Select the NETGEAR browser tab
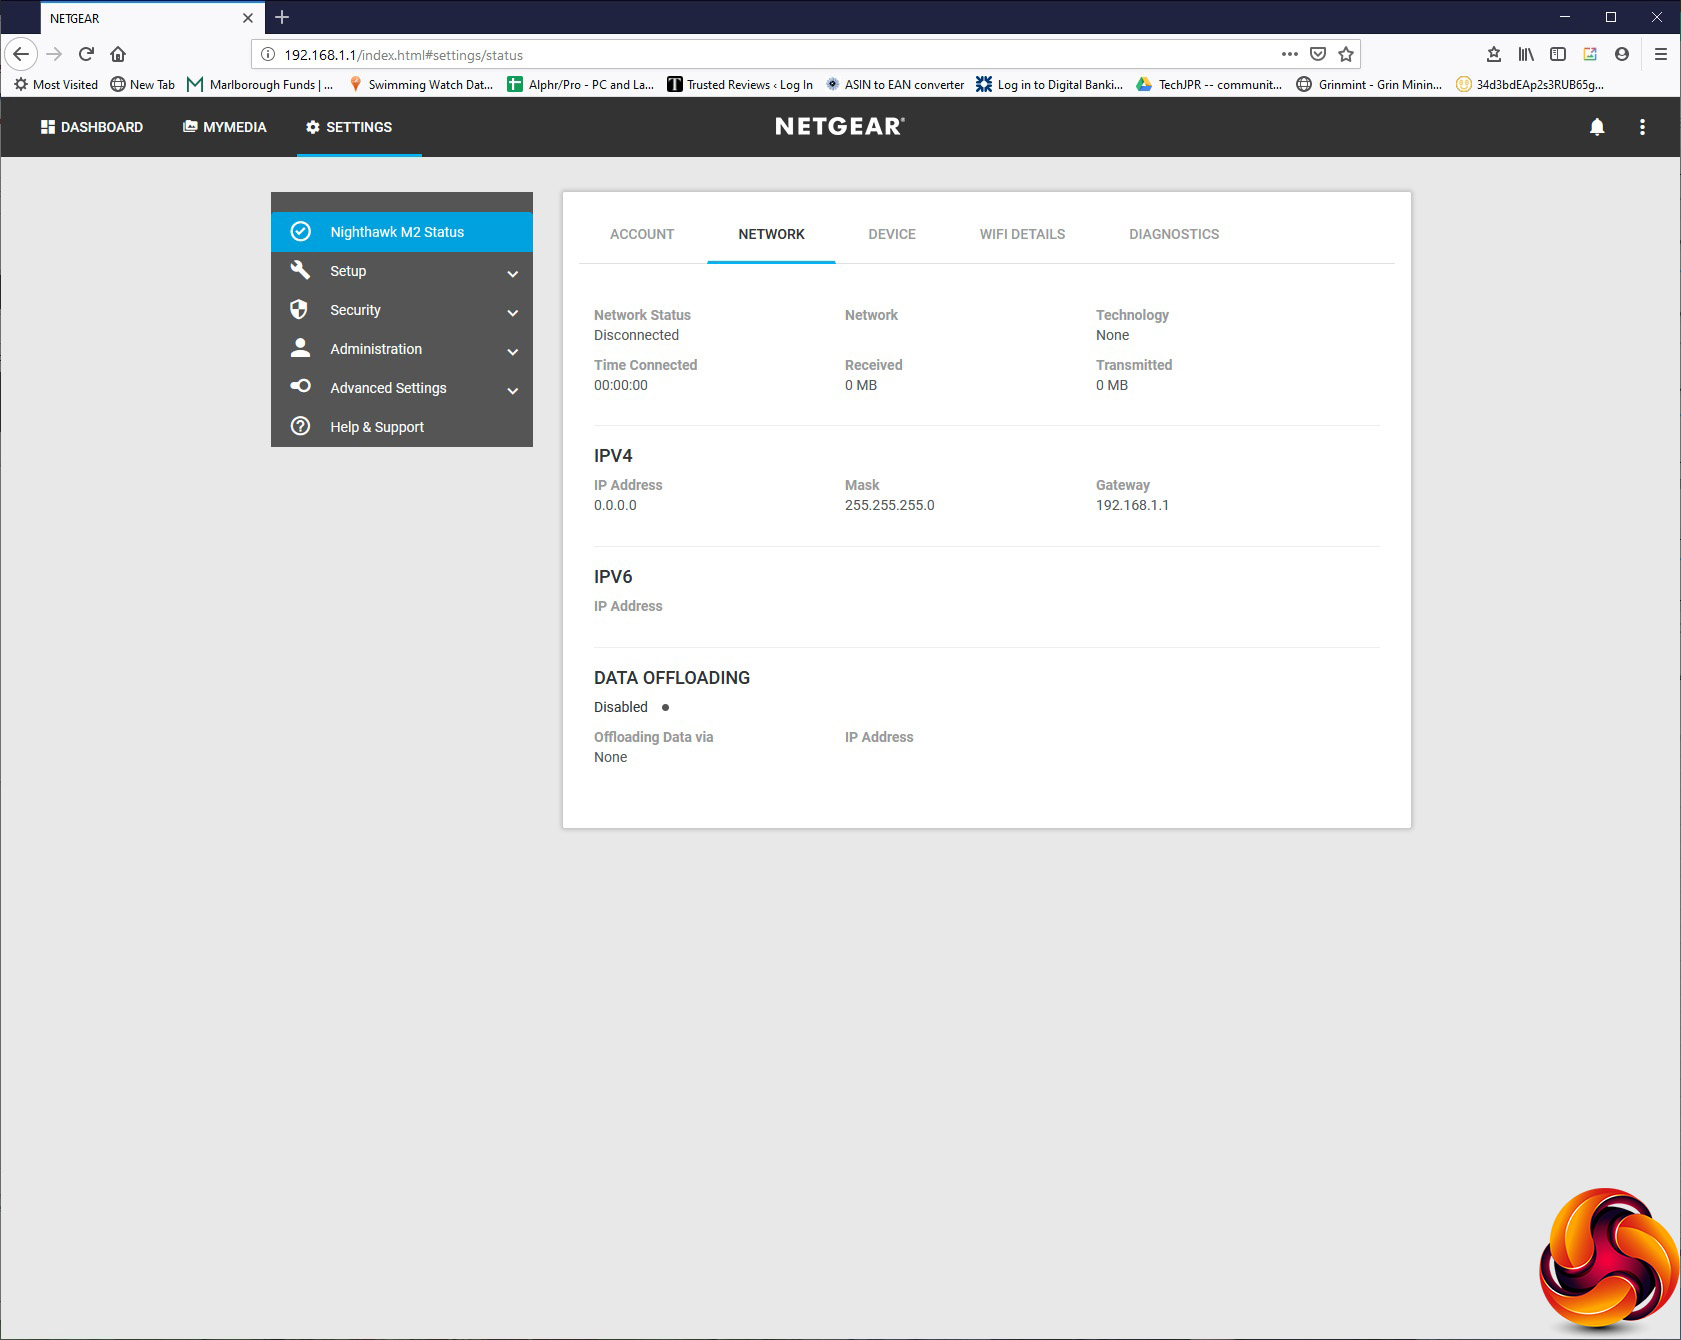1681x1340 pixels. [x=153, y=18]
